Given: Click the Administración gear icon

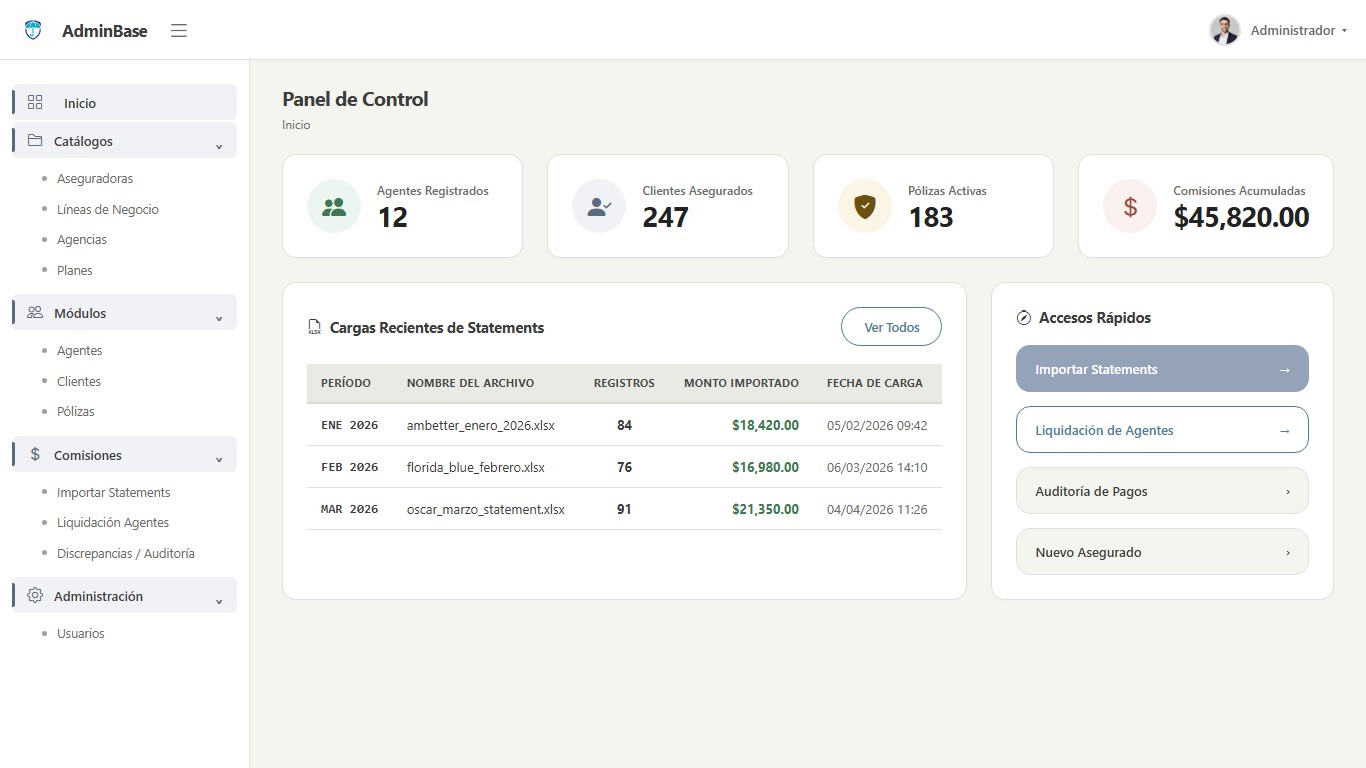Looking at the screenshot, I should tap(35, 596).
